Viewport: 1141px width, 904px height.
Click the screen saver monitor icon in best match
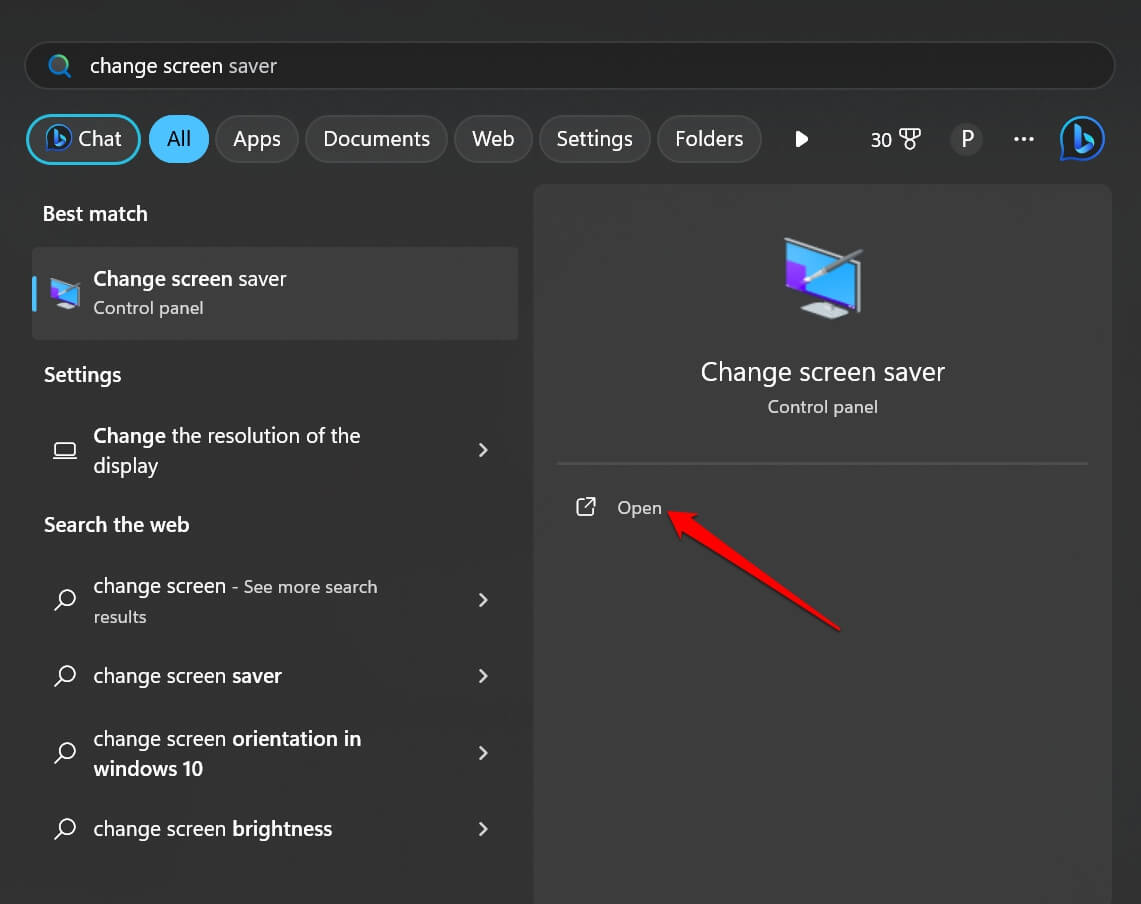(65, 293)
